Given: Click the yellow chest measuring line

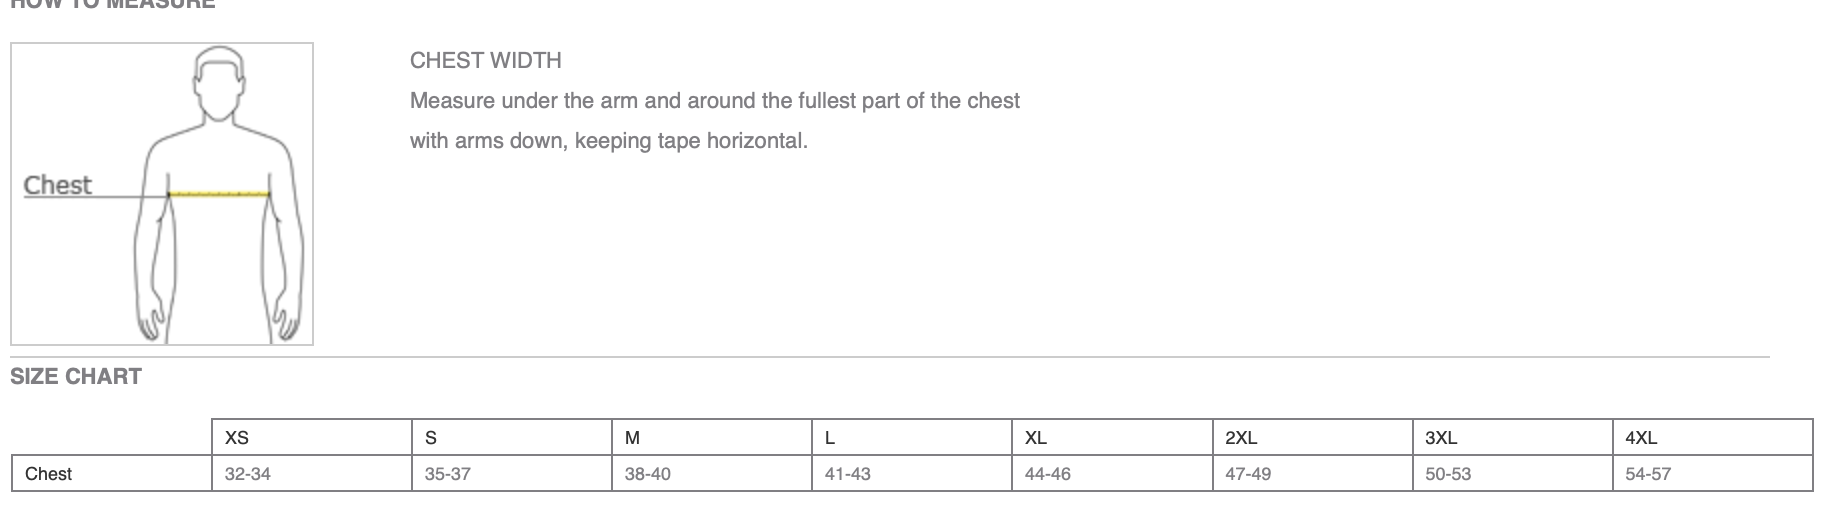Looking at the screenshot, I should tap(218, 193).
